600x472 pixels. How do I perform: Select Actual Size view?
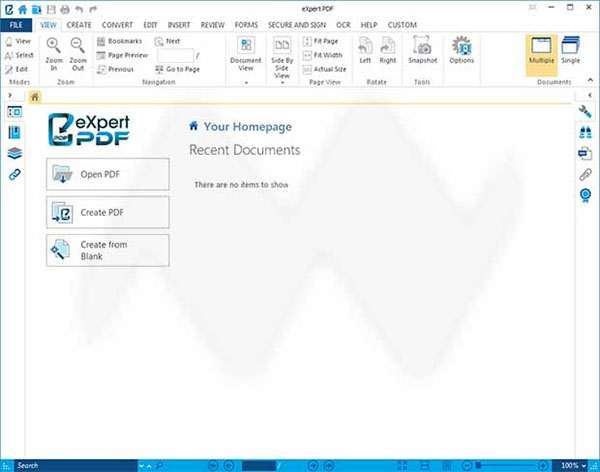click(x=324, y=69)
